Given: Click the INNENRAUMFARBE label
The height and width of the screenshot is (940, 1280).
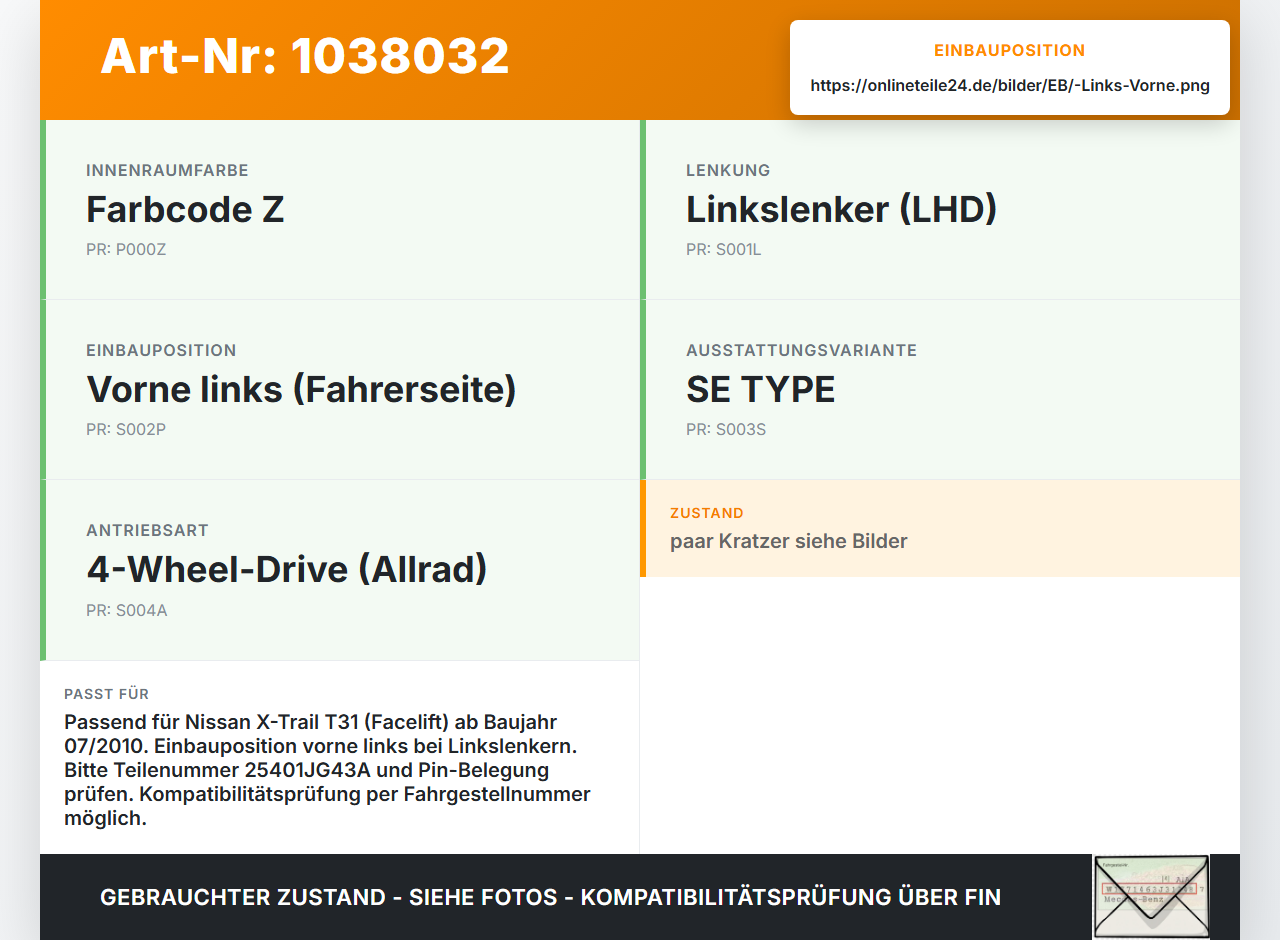Looking at the screenshot, I should pyautogui.click(x=167, y=170).
